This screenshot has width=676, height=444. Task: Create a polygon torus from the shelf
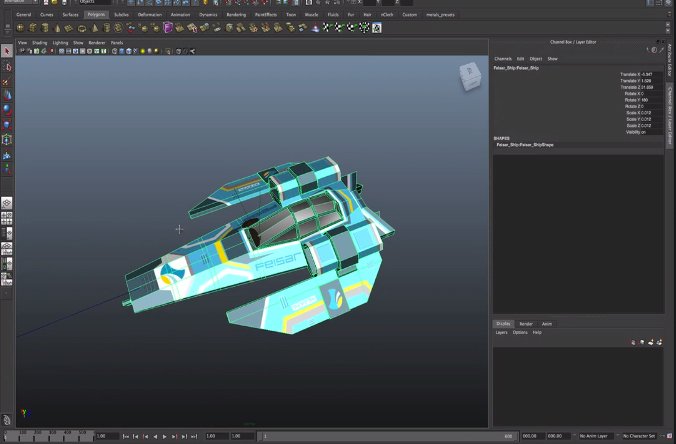tap(81, 28)
